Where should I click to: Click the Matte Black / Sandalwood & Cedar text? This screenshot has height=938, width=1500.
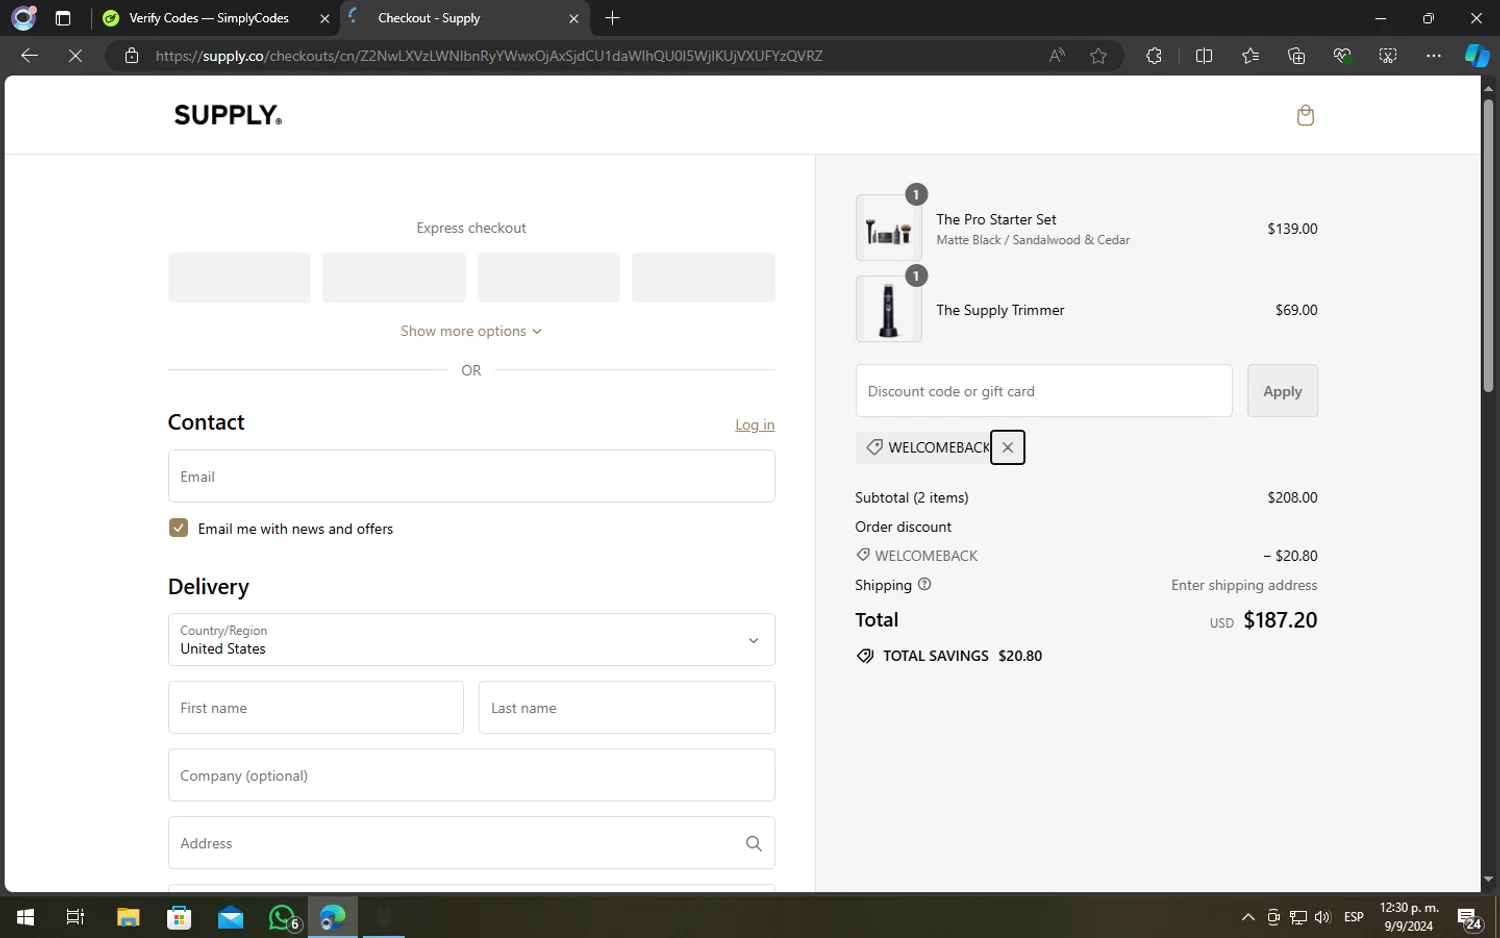click(x=1033, y=240)
